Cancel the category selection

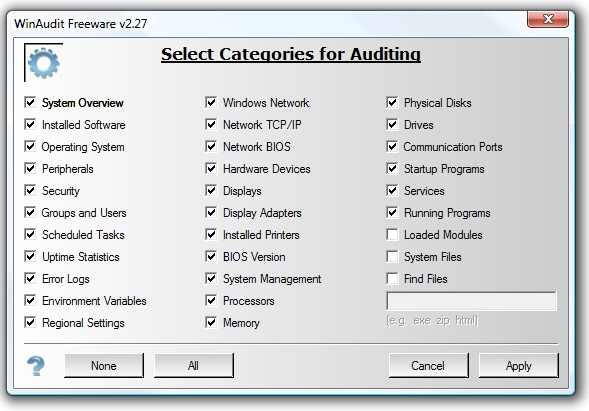[x=428, y=365]
